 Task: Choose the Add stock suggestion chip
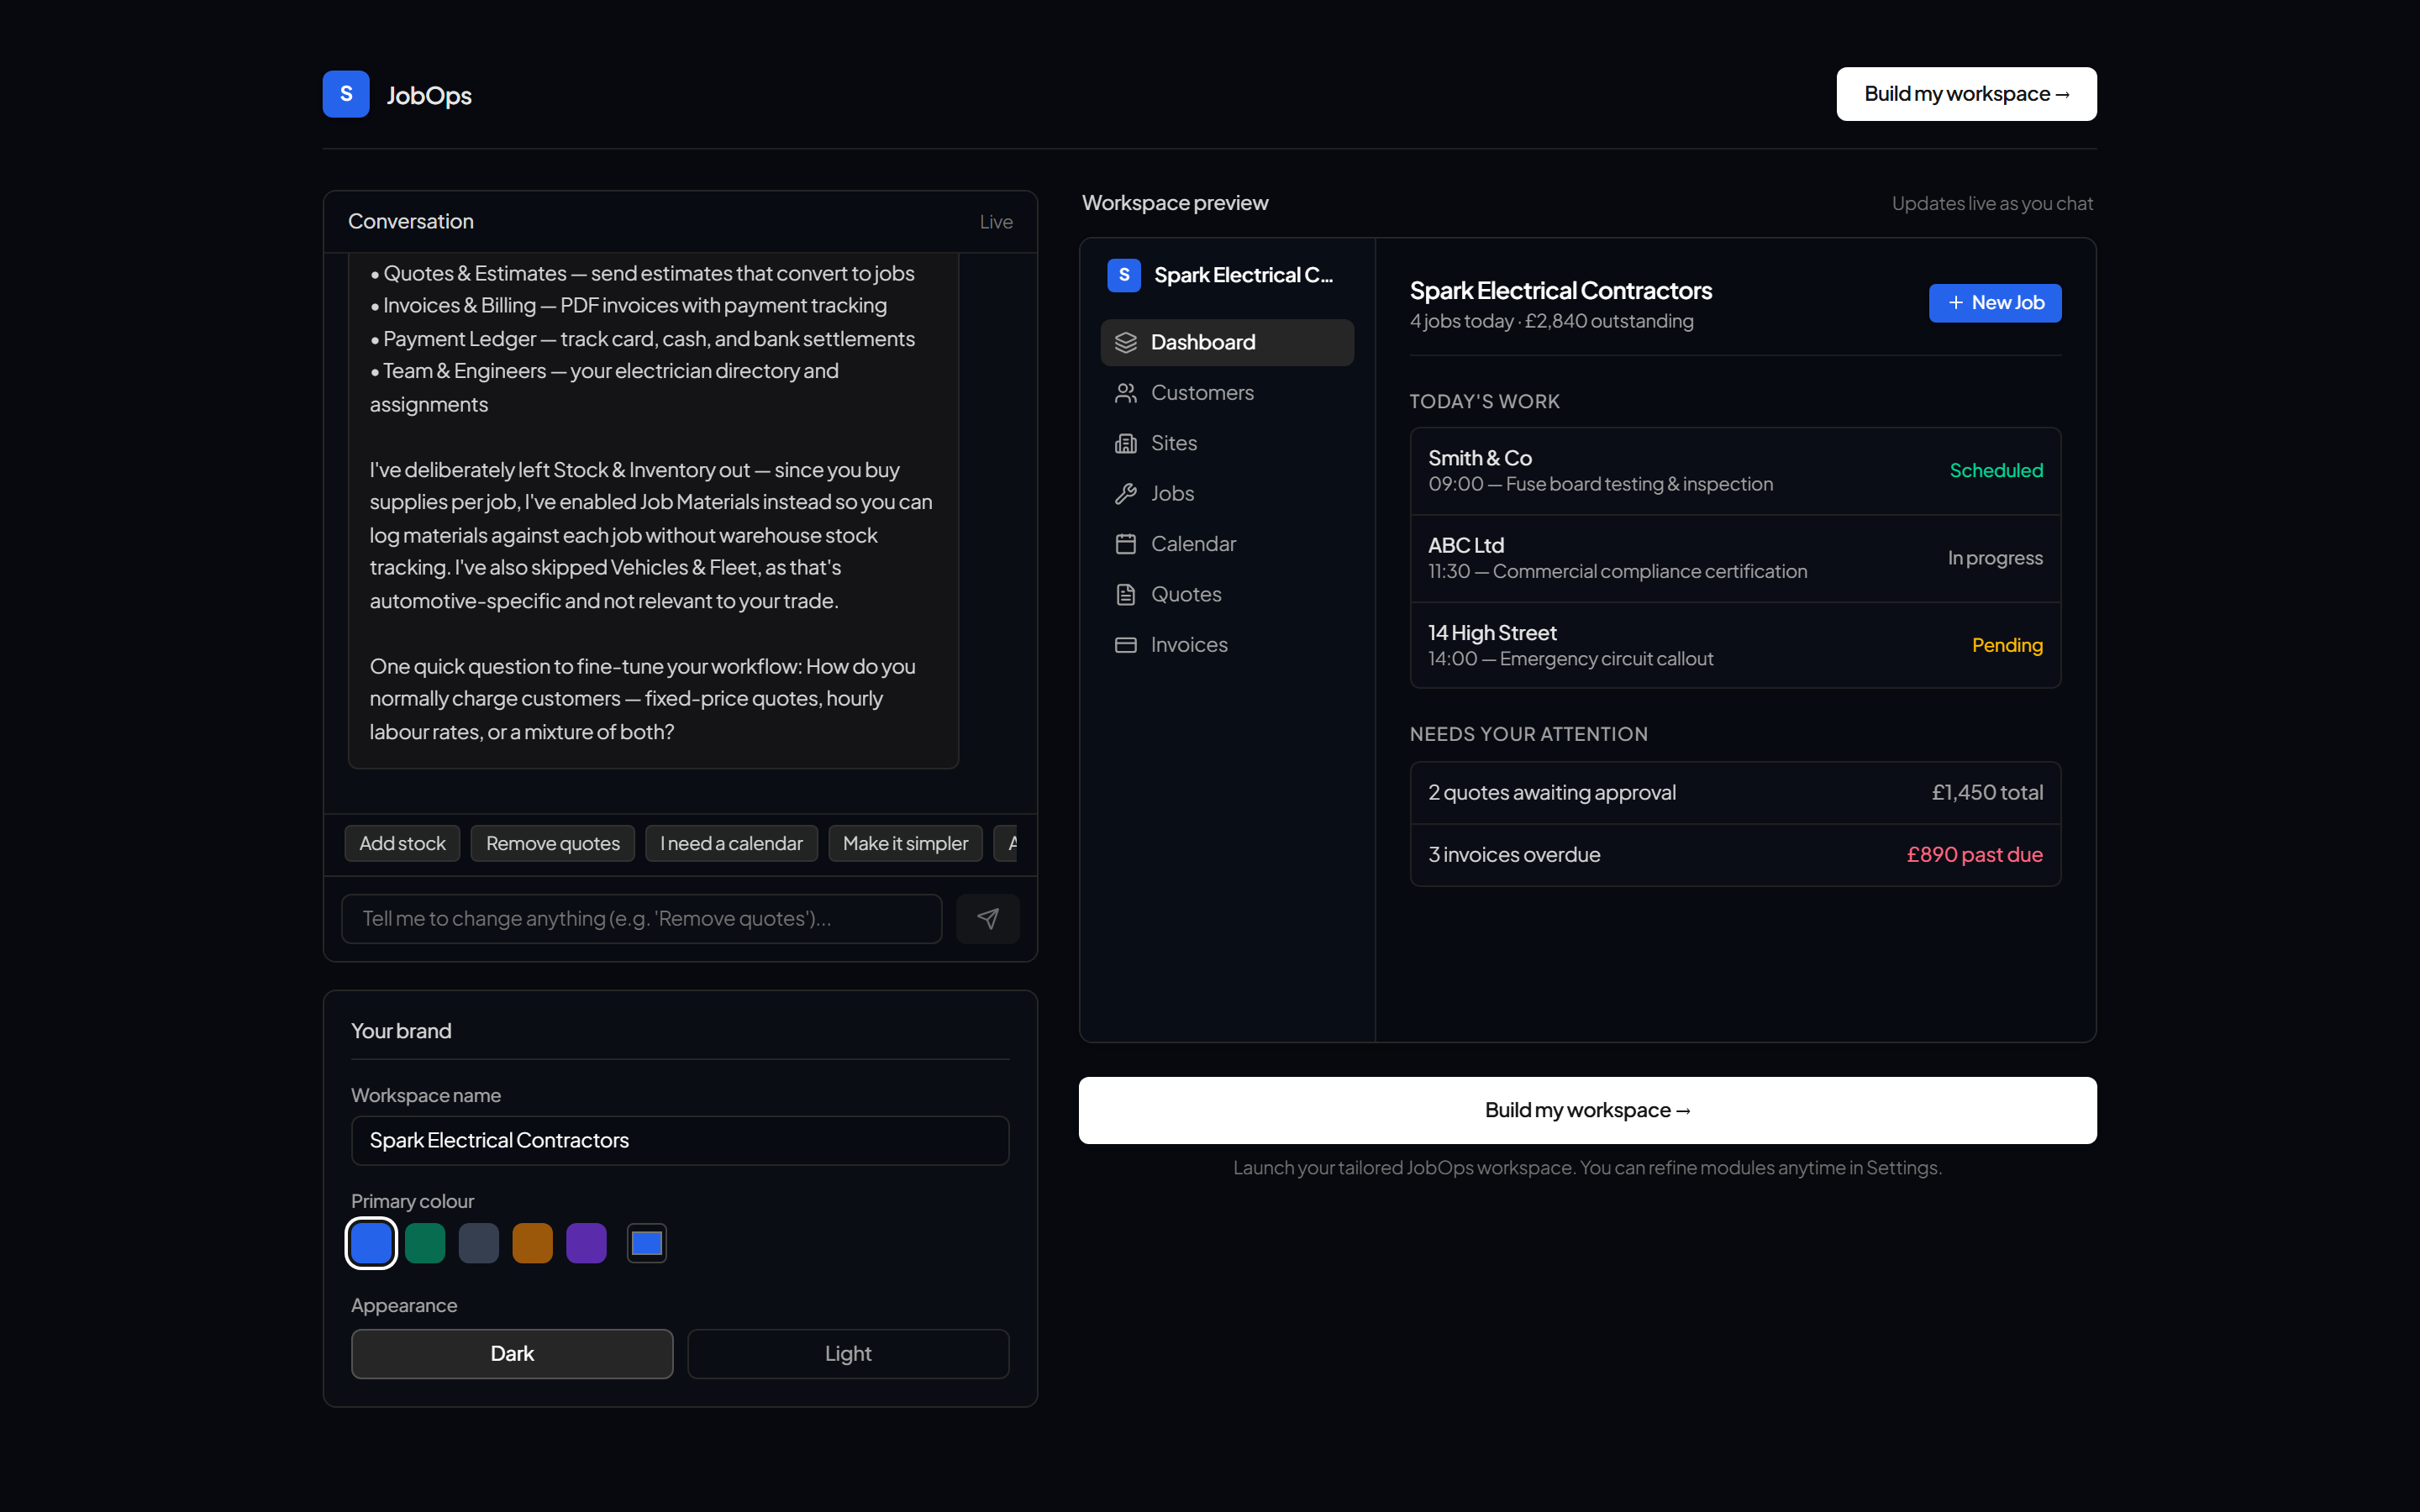pos(402,843)
